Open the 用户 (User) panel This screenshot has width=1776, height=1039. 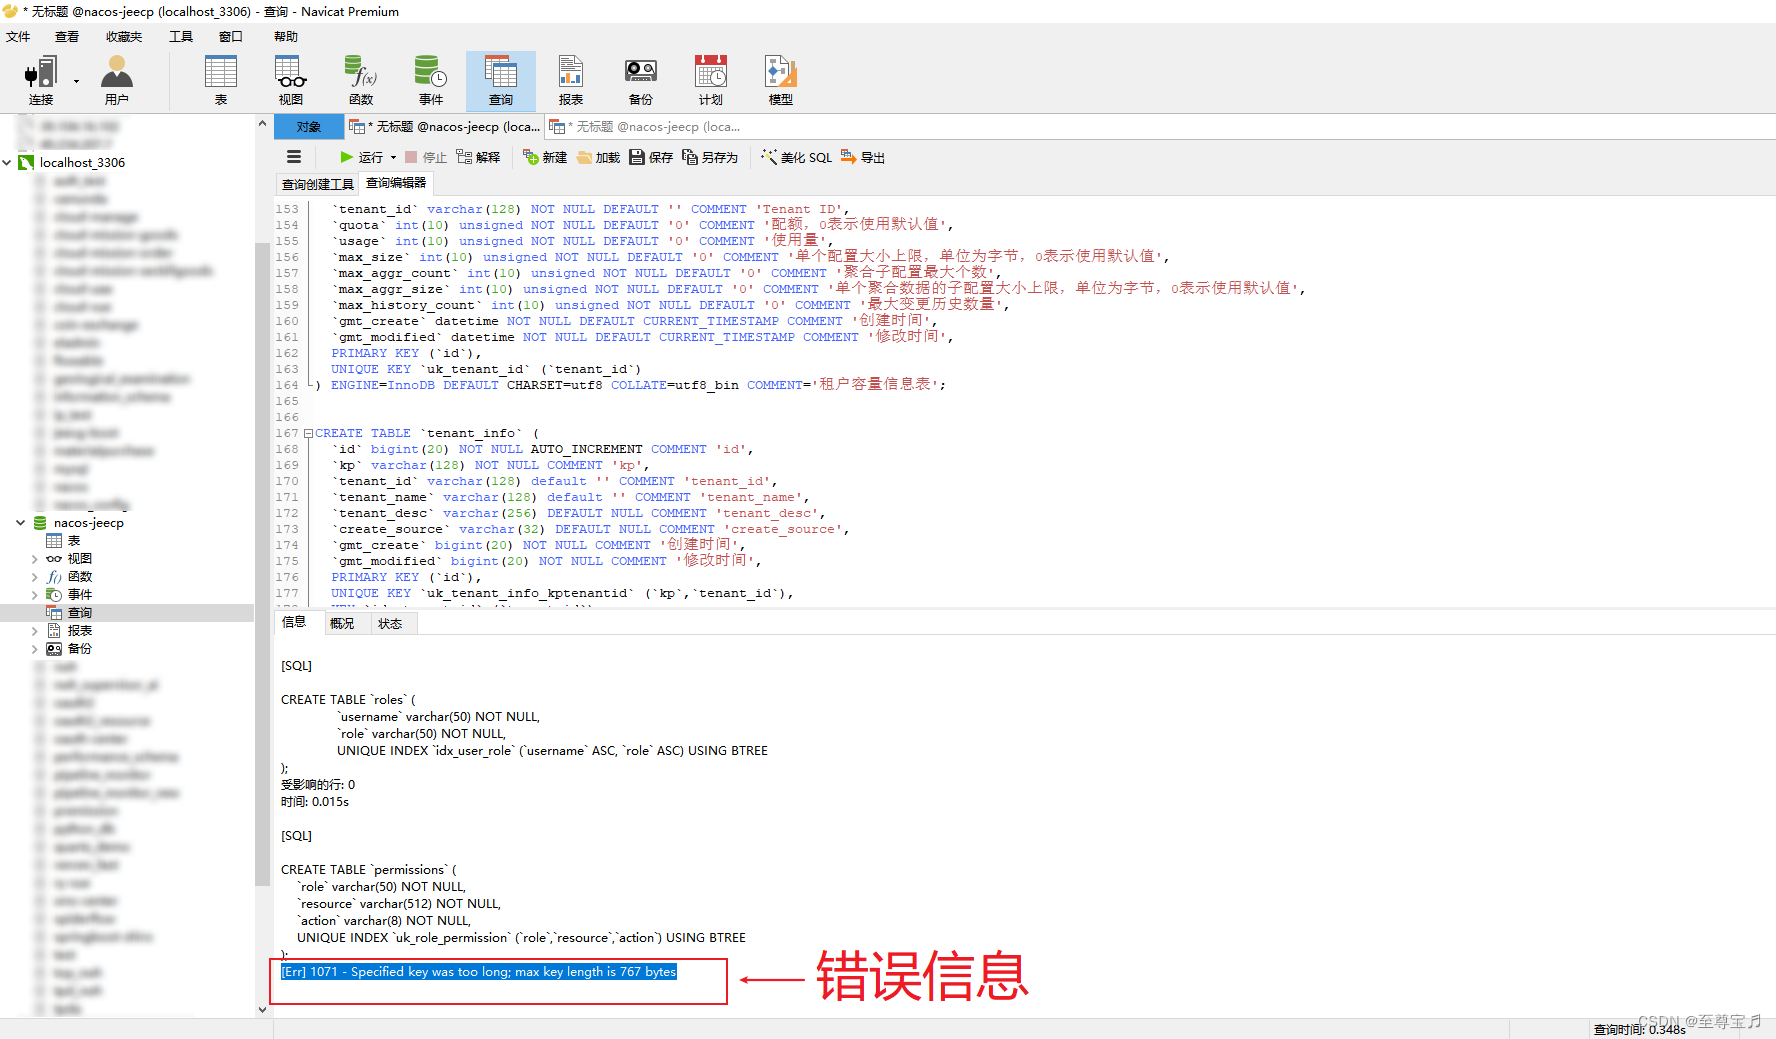(x=117, y=80)
